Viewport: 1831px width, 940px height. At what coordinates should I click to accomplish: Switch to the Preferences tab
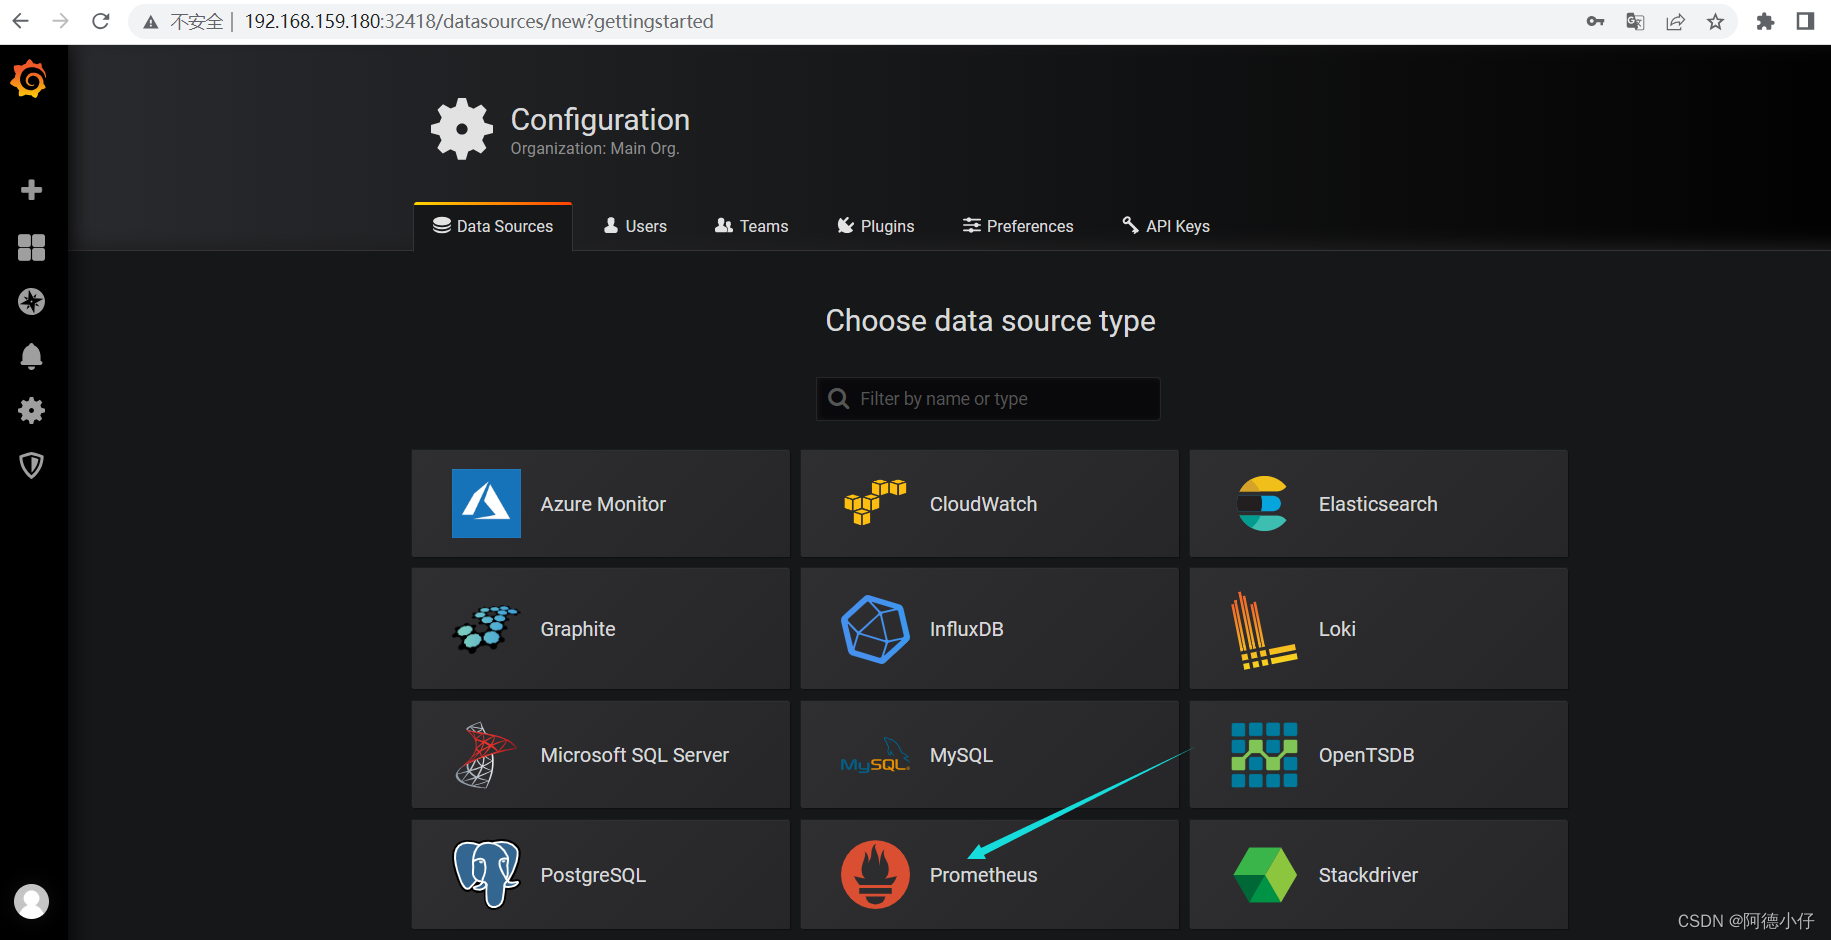(1018, 226)
